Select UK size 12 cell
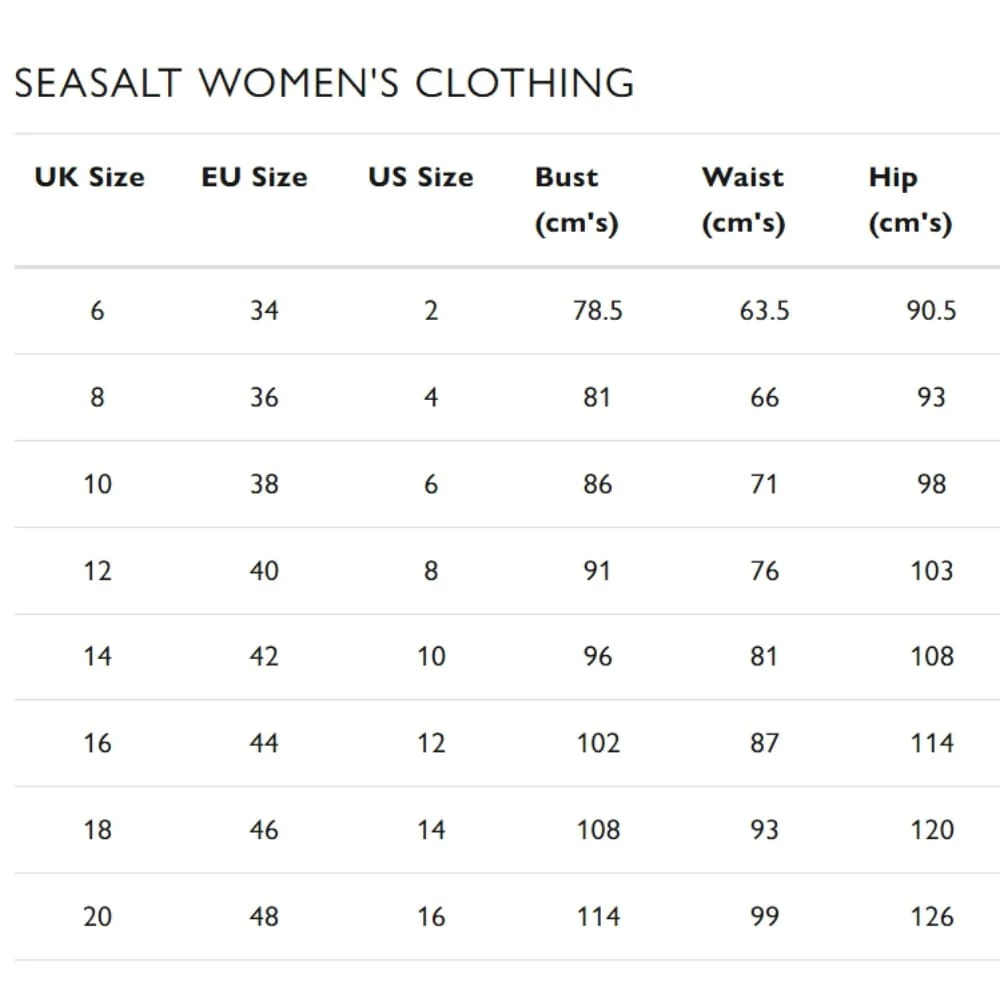 [98, 571]
